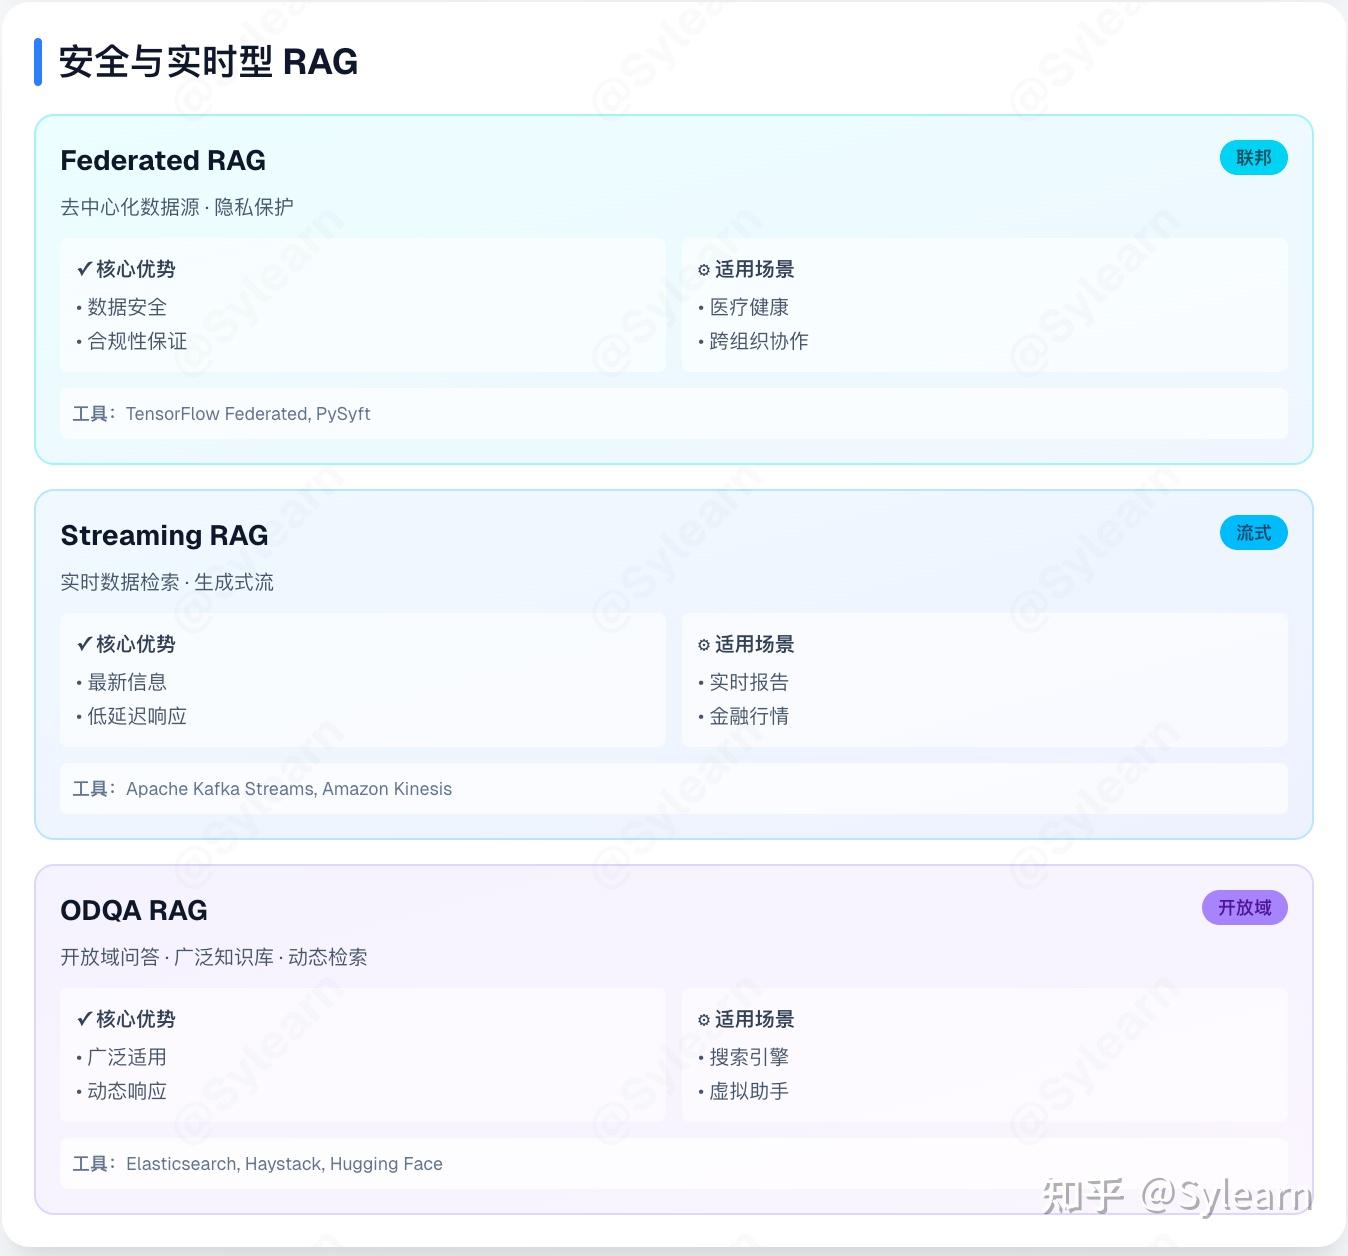1348x1256 pixels.
Task: Click the 知乎 logo text at bottom right
Action: [x=1082, y=1196]
